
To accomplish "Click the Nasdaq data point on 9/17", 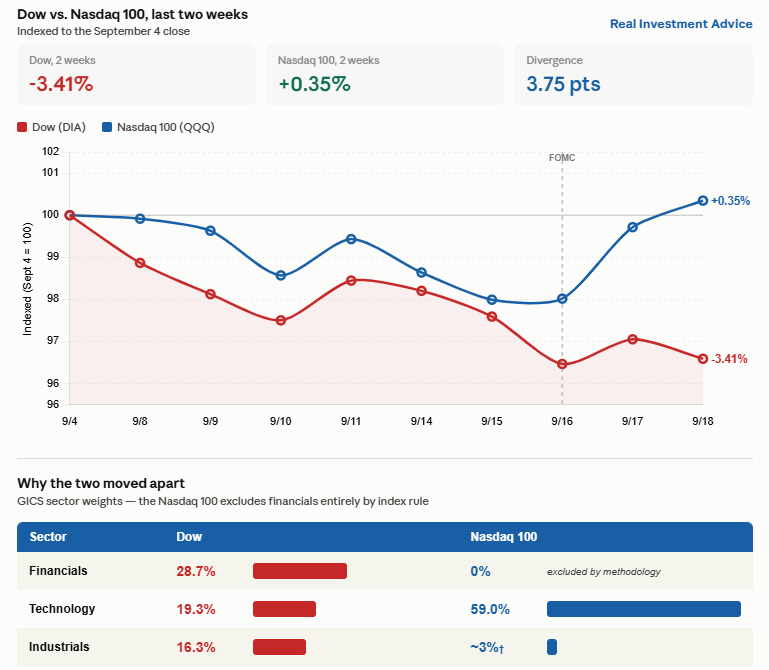I will point(633,227).
